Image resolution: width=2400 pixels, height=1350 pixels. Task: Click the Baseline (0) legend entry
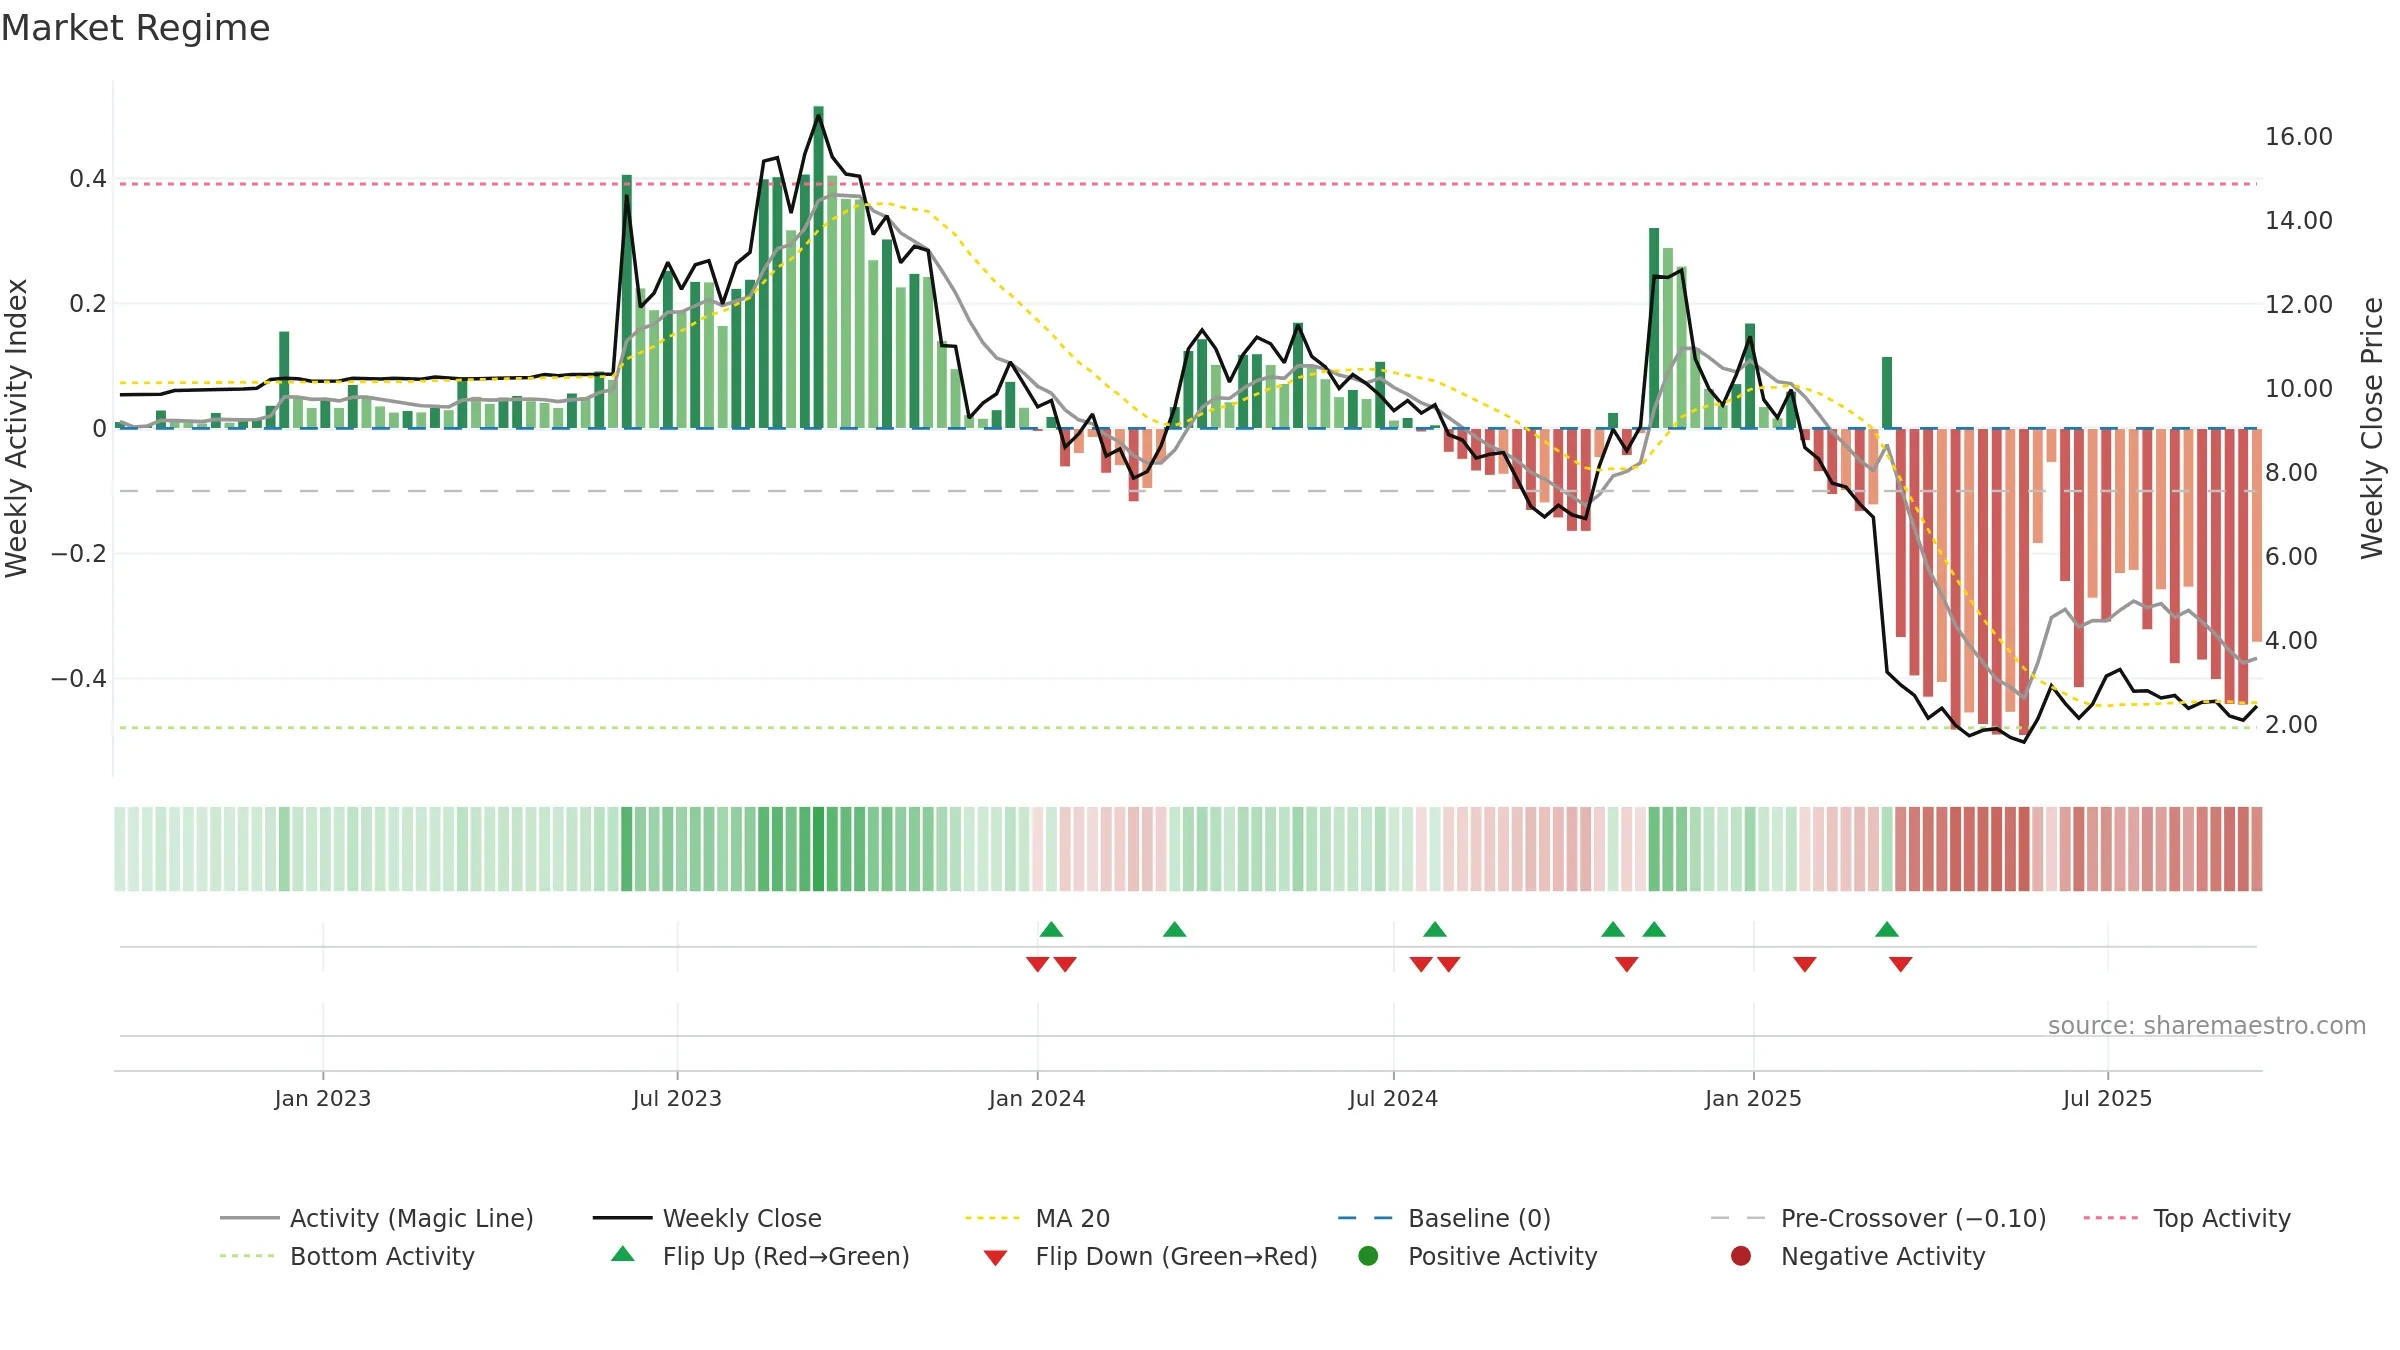click(x=1444, y=1218)
